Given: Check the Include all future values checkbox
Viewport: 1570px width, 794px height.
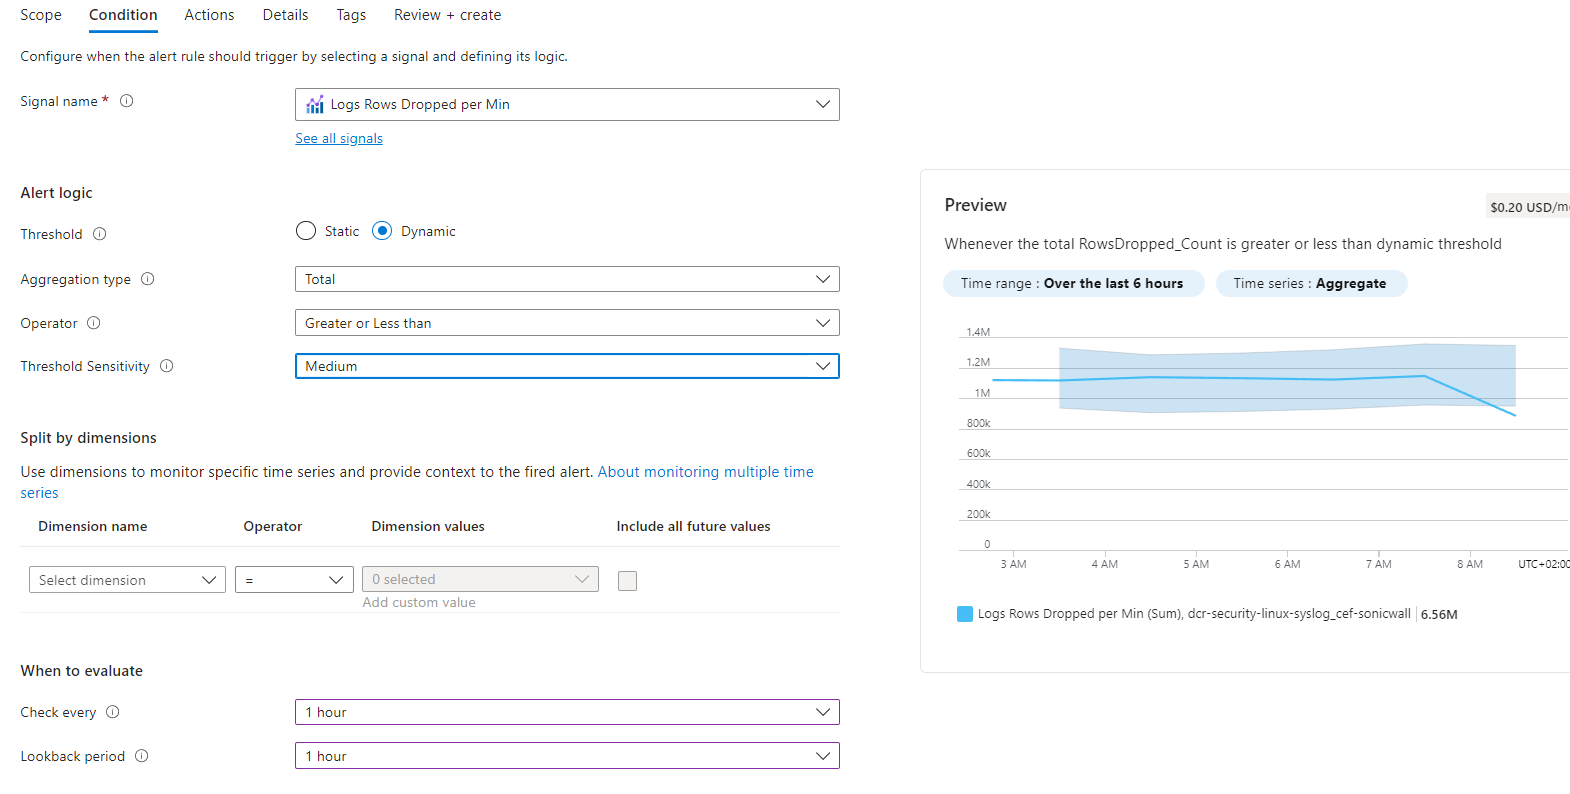Looking at the screenshot, I should tap(627, 581).
